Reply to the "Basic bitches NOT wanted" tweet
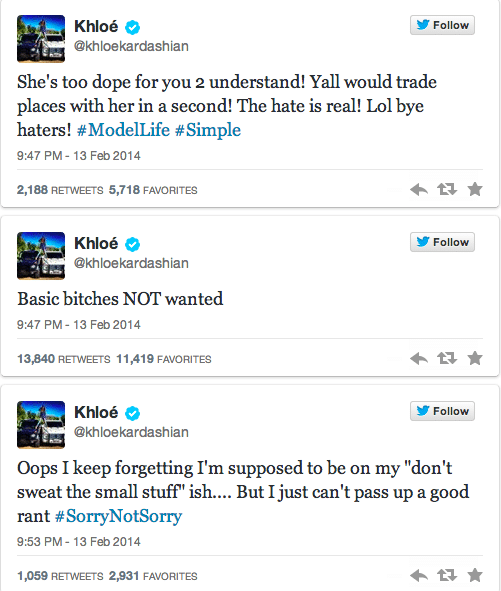 [419, 358]
